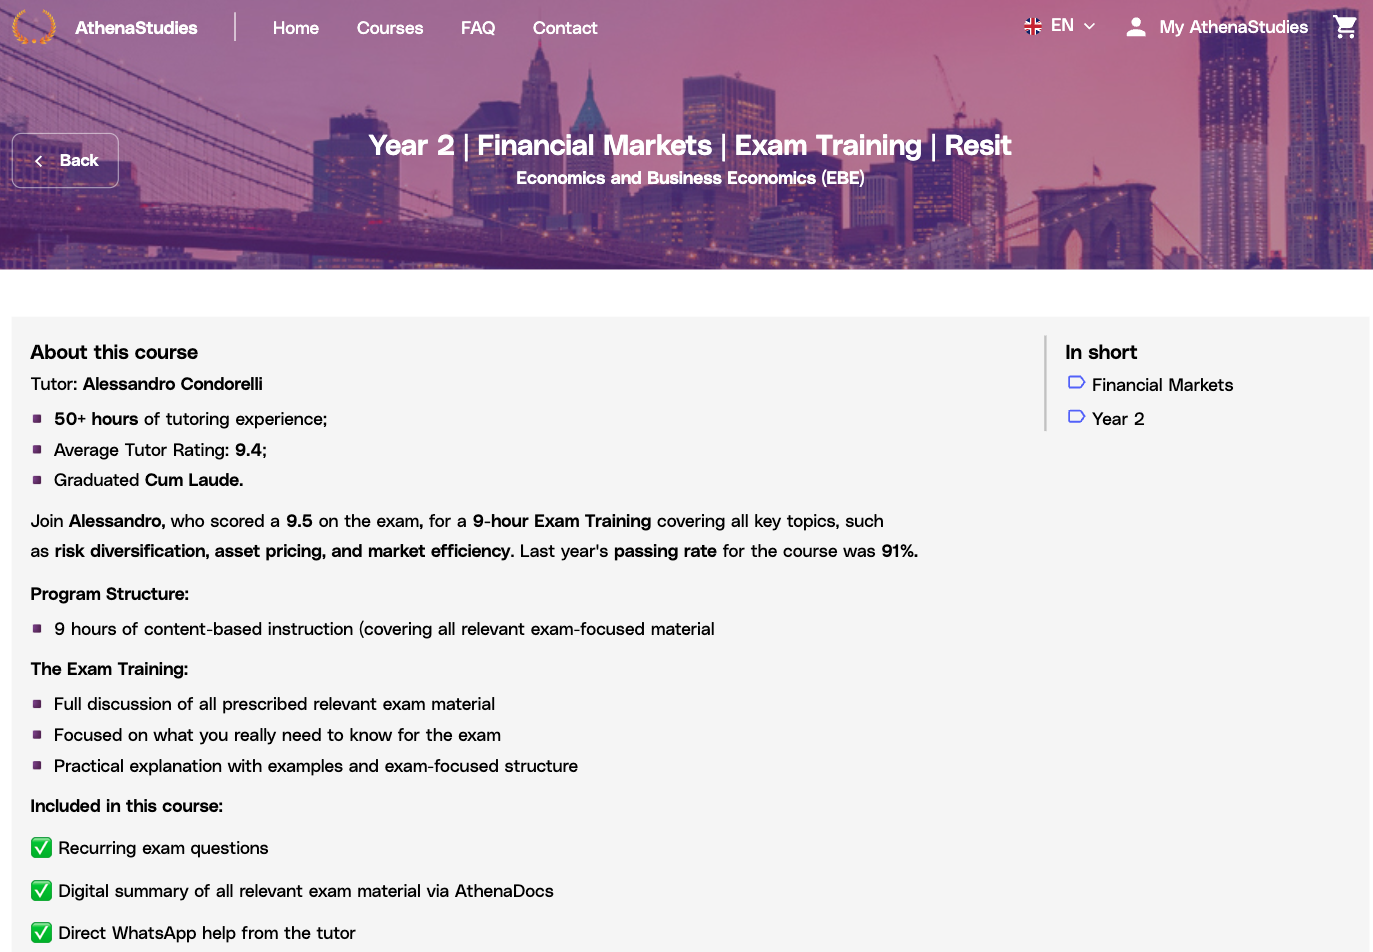Viewport: 1373px width, 952px height.
Task: Click the tag icon beside Year 2
Action: click(1076, 417)
